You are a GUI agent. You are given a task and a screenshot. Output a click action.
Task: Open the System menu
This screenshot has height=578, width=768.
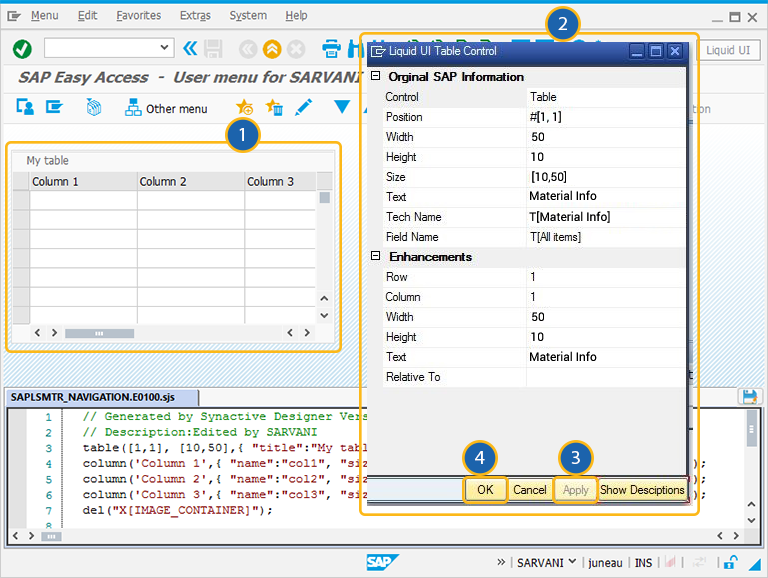pyautogui.click(x=248, y=16)
